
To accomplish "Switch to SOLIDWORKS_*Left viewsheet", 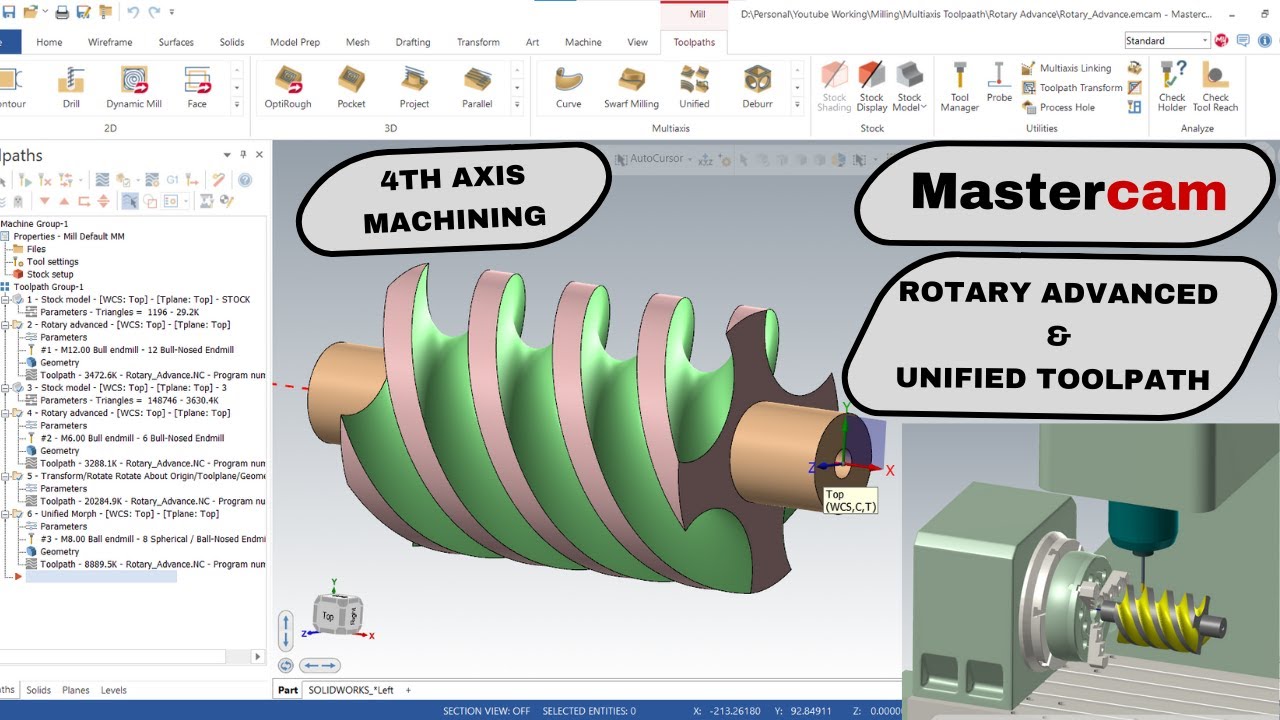I will click(x=351, y=690).
